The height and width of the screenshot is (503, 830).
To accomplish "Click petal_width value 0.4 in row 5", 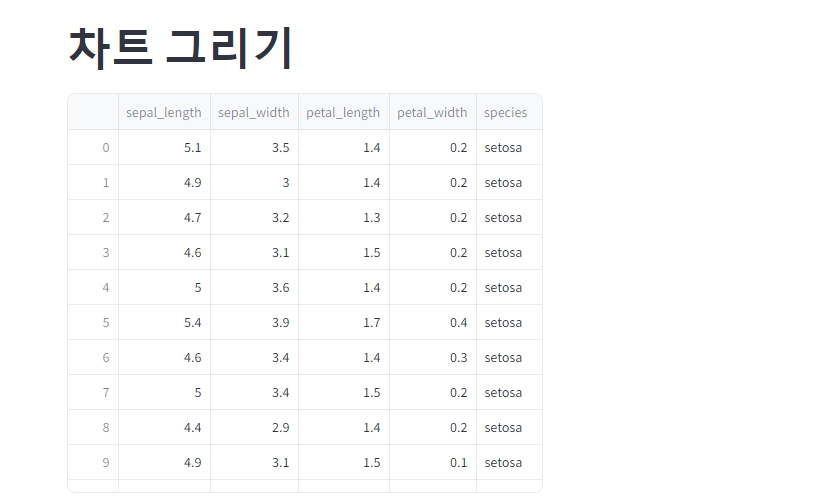I will point(432,322).
